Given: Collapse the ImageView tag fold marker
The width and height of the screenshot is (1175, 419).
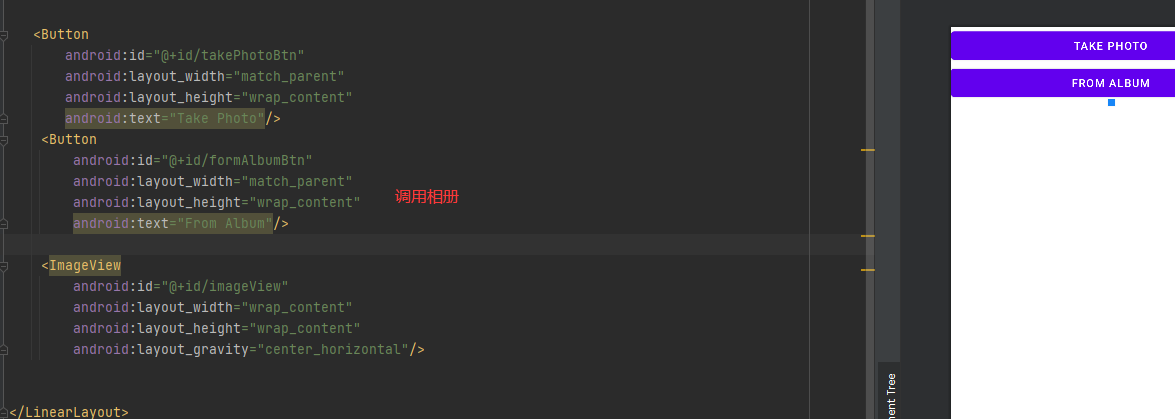Looking at the screenshot, I should (x=4, y=265).
